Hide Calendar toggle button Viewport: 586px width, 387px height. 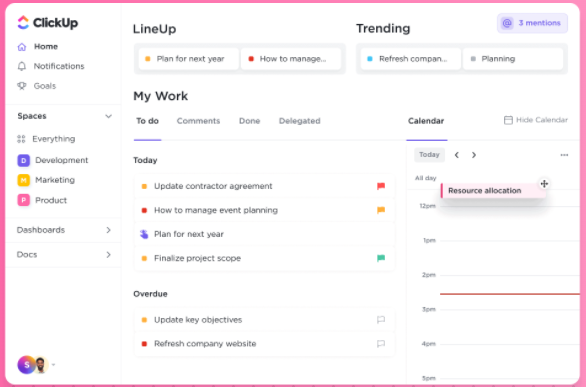point(536,120)
